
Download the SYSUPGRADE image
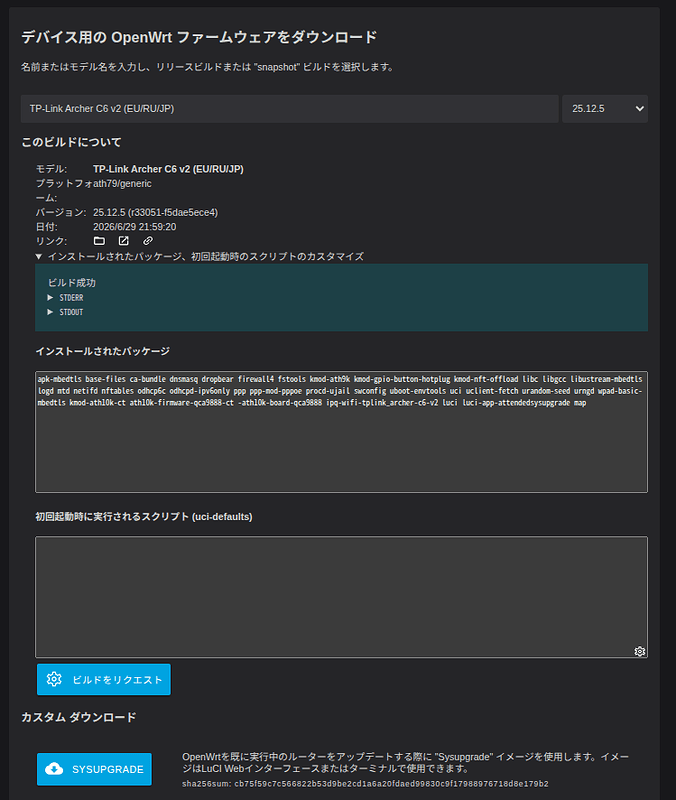click(x=94, y=769)
